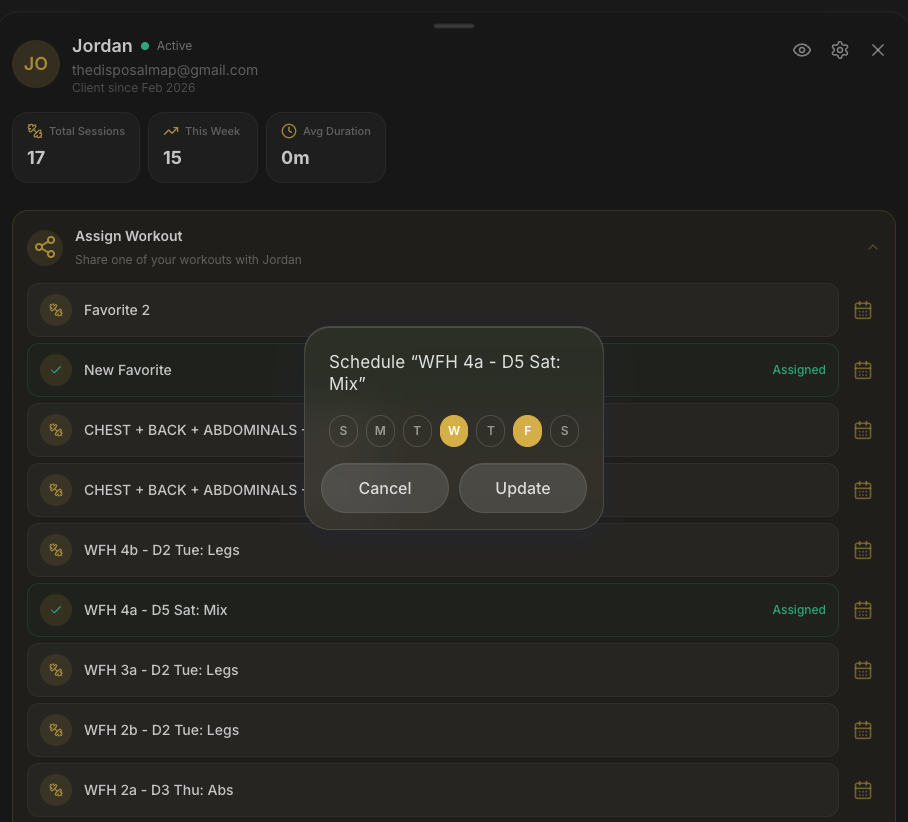908x822 pixels.
Task: Deselect Wednesday in the schedule dialog
Action: coord(454,431)
